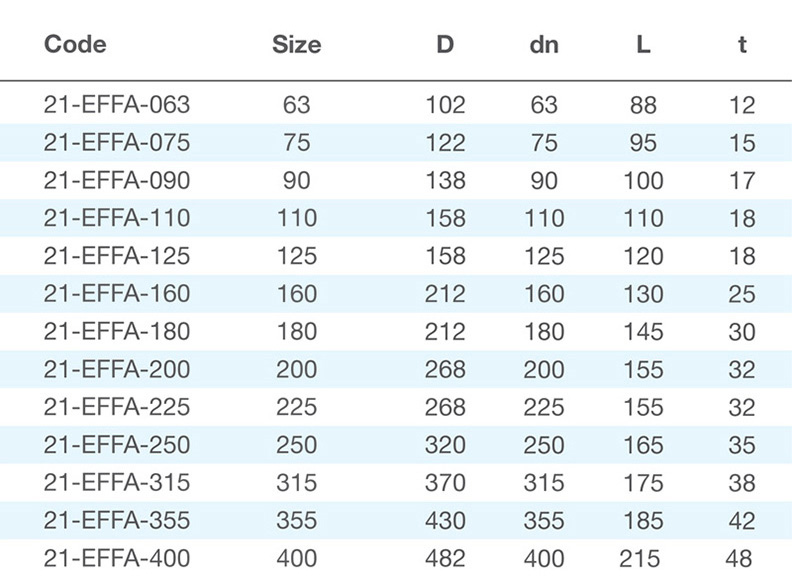Select product code 21-EFFA-180

[117, 332]
